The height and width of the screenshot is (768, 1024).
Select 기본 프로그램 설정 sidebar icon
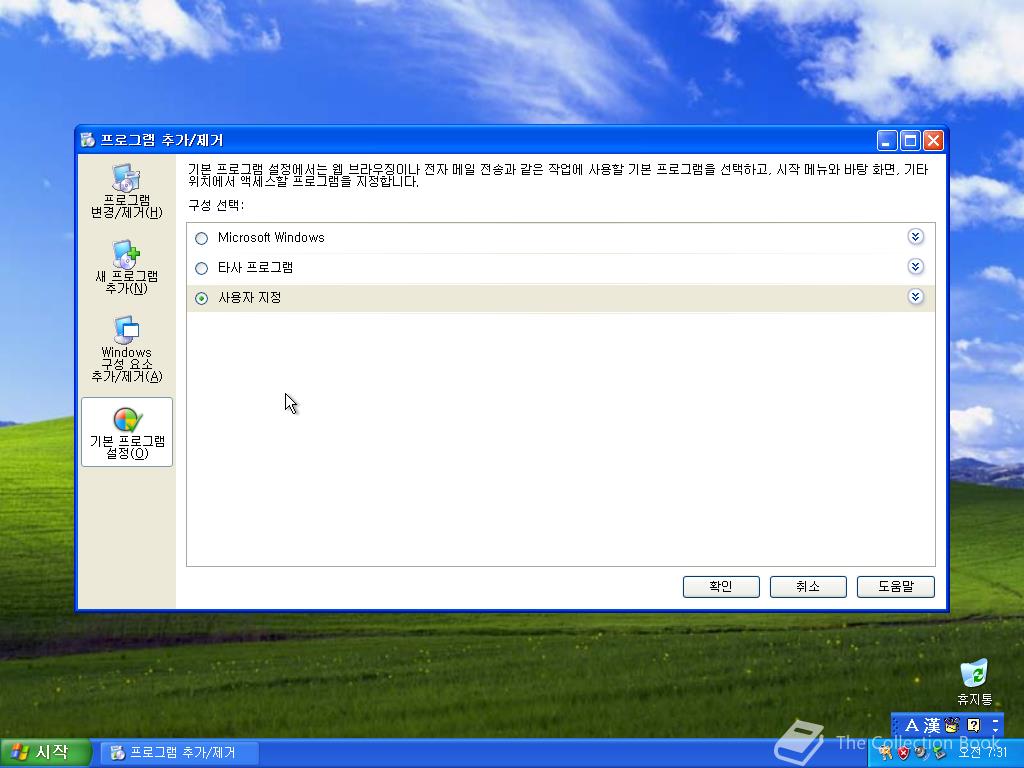click(127, 432)
